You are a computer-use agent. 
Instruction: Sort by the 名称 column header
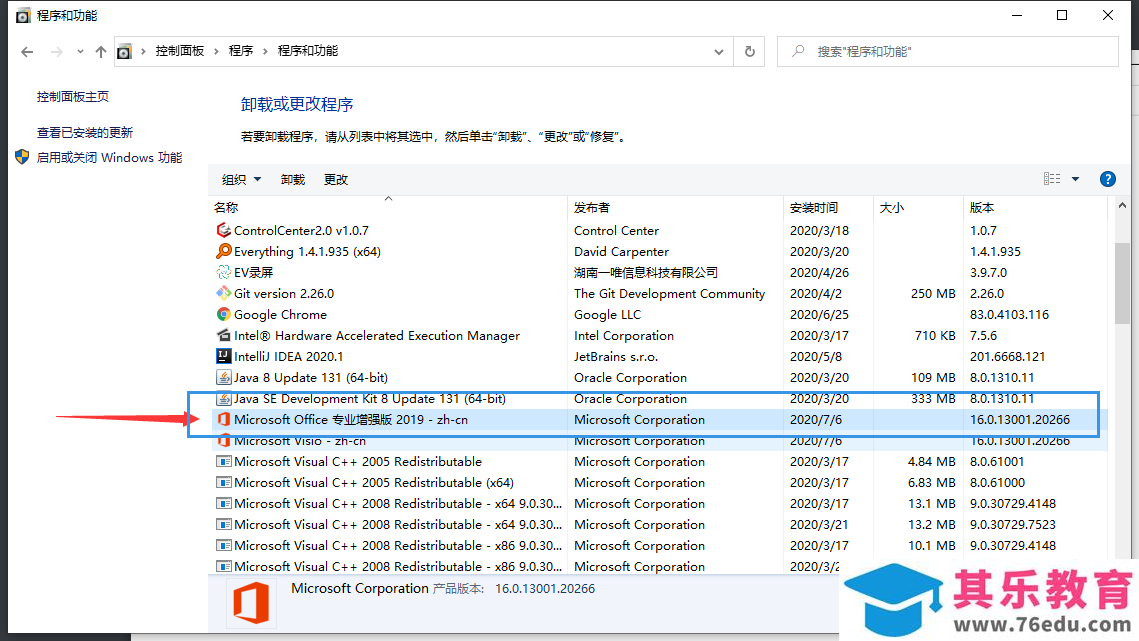point(388,208)
